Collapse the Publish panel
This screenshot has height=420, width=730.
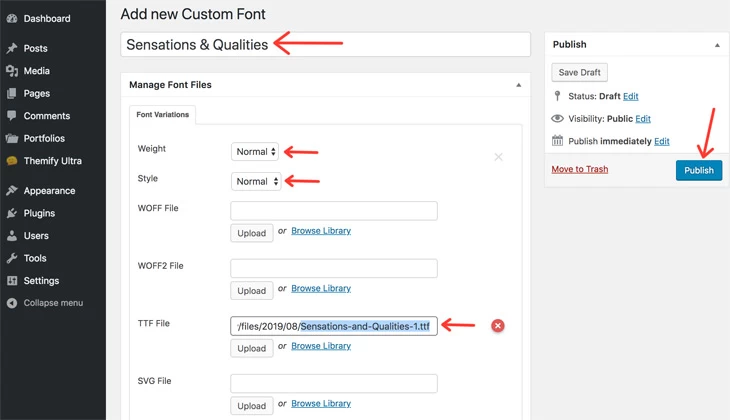[717, 45]
